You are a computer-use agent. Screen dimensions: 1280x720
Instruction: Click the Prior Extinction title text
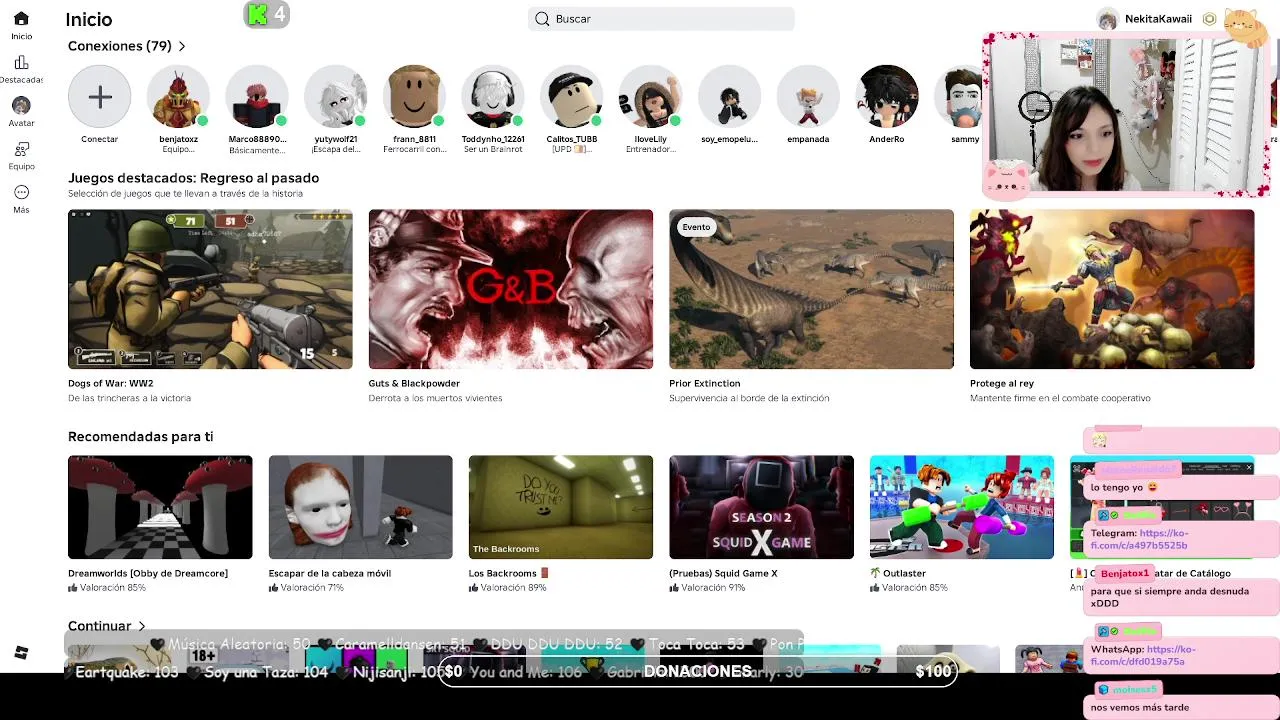click(x=705, y=383)
